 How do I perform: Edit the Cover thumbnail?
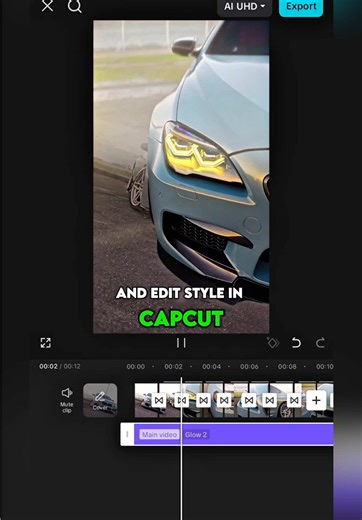pos(100,400)
